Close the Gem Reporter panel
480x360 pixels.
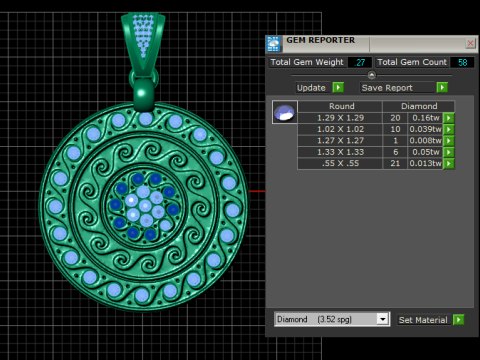point(470,43)
